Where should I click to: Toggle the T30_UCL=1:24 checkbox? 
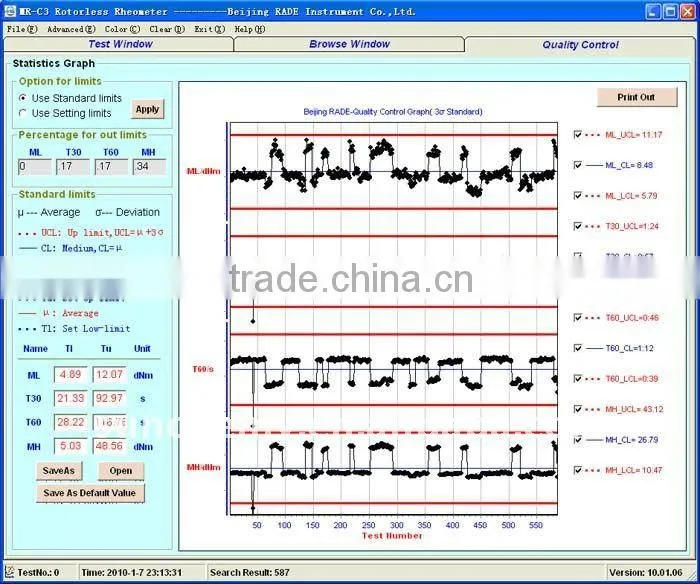578,226
